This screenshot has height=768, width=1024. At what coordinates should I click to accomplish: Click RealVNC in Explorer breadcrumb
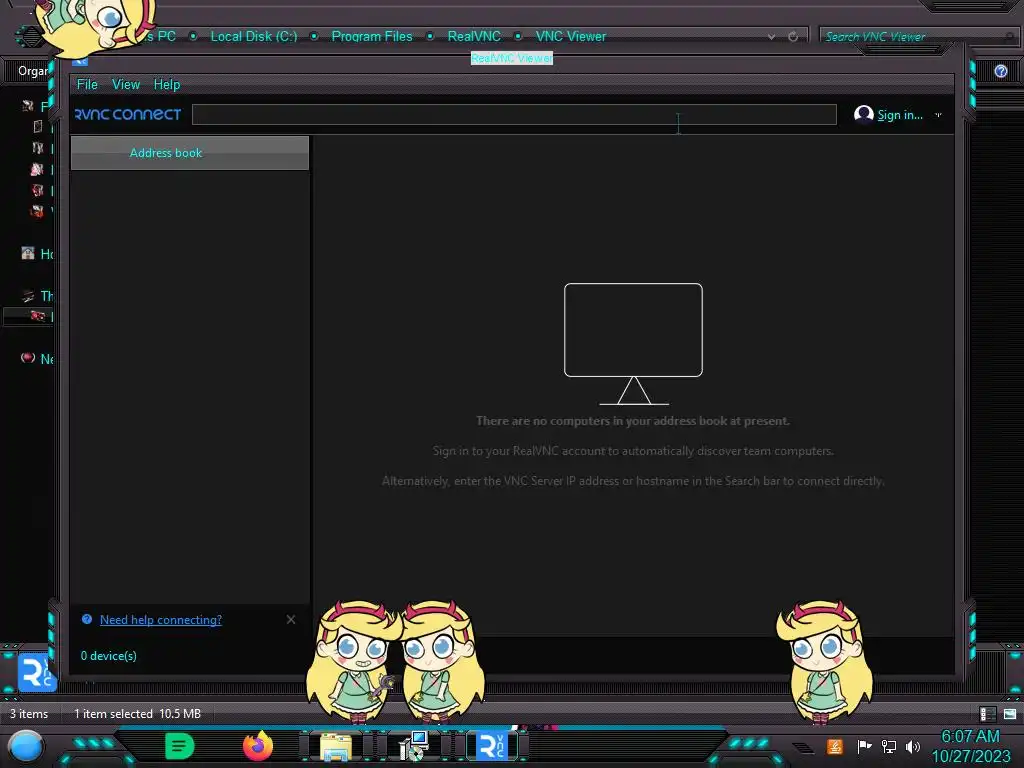click(474, 37)
